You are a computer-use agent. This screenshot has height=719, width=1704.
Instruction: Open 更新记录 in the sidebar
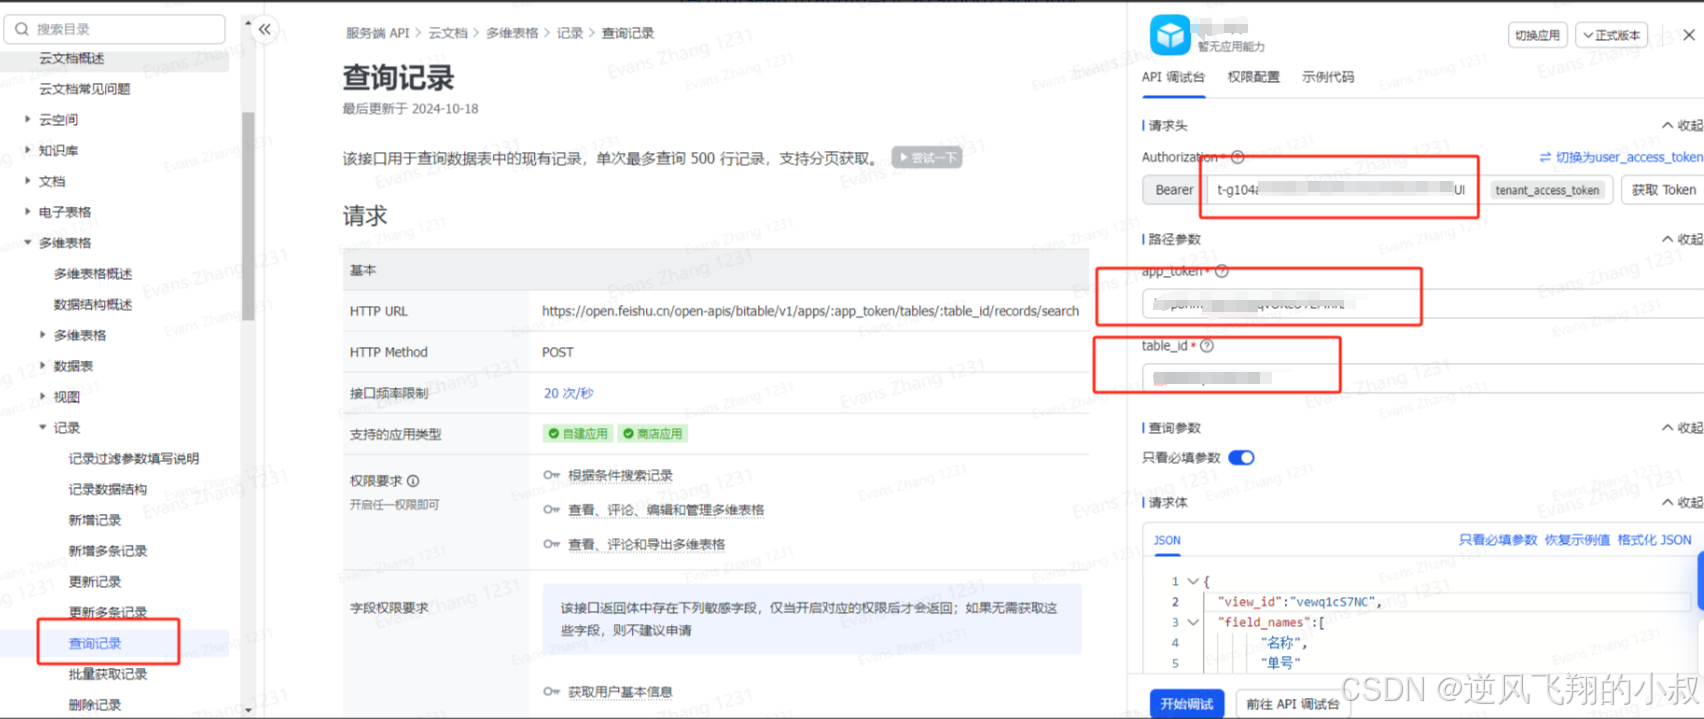[95, 582]
